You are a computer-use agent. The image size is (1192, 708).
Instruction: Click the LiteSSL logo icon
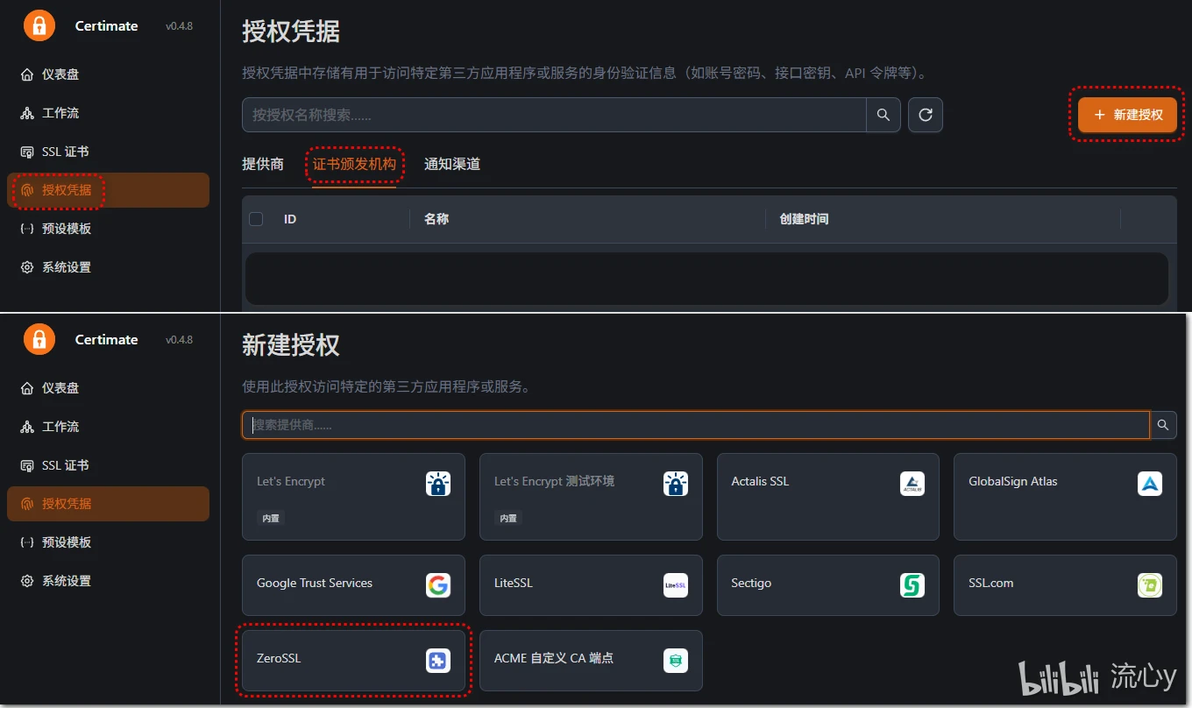(x=675, y=586)
